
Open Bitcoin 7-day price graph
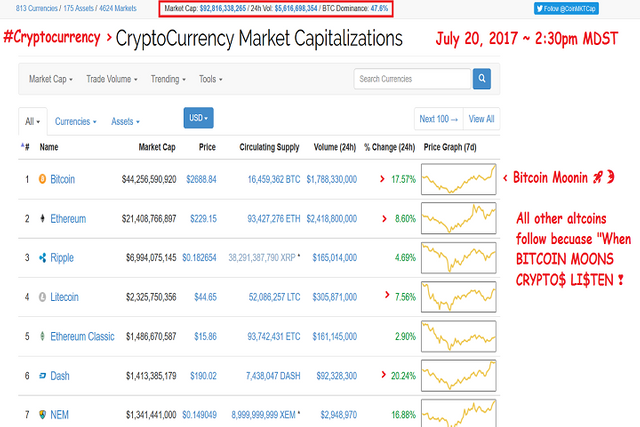[x=459, y=179]
